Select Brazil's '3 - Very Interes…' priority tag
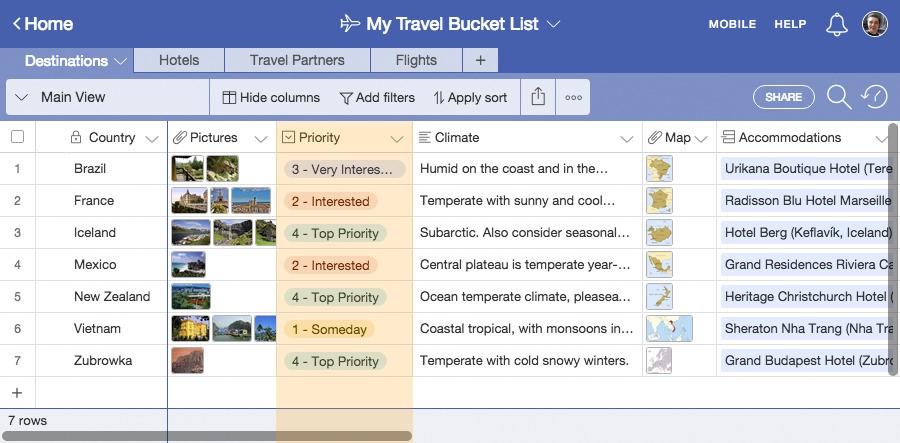This screenshot has height=443, width=900. coord(344,169)
